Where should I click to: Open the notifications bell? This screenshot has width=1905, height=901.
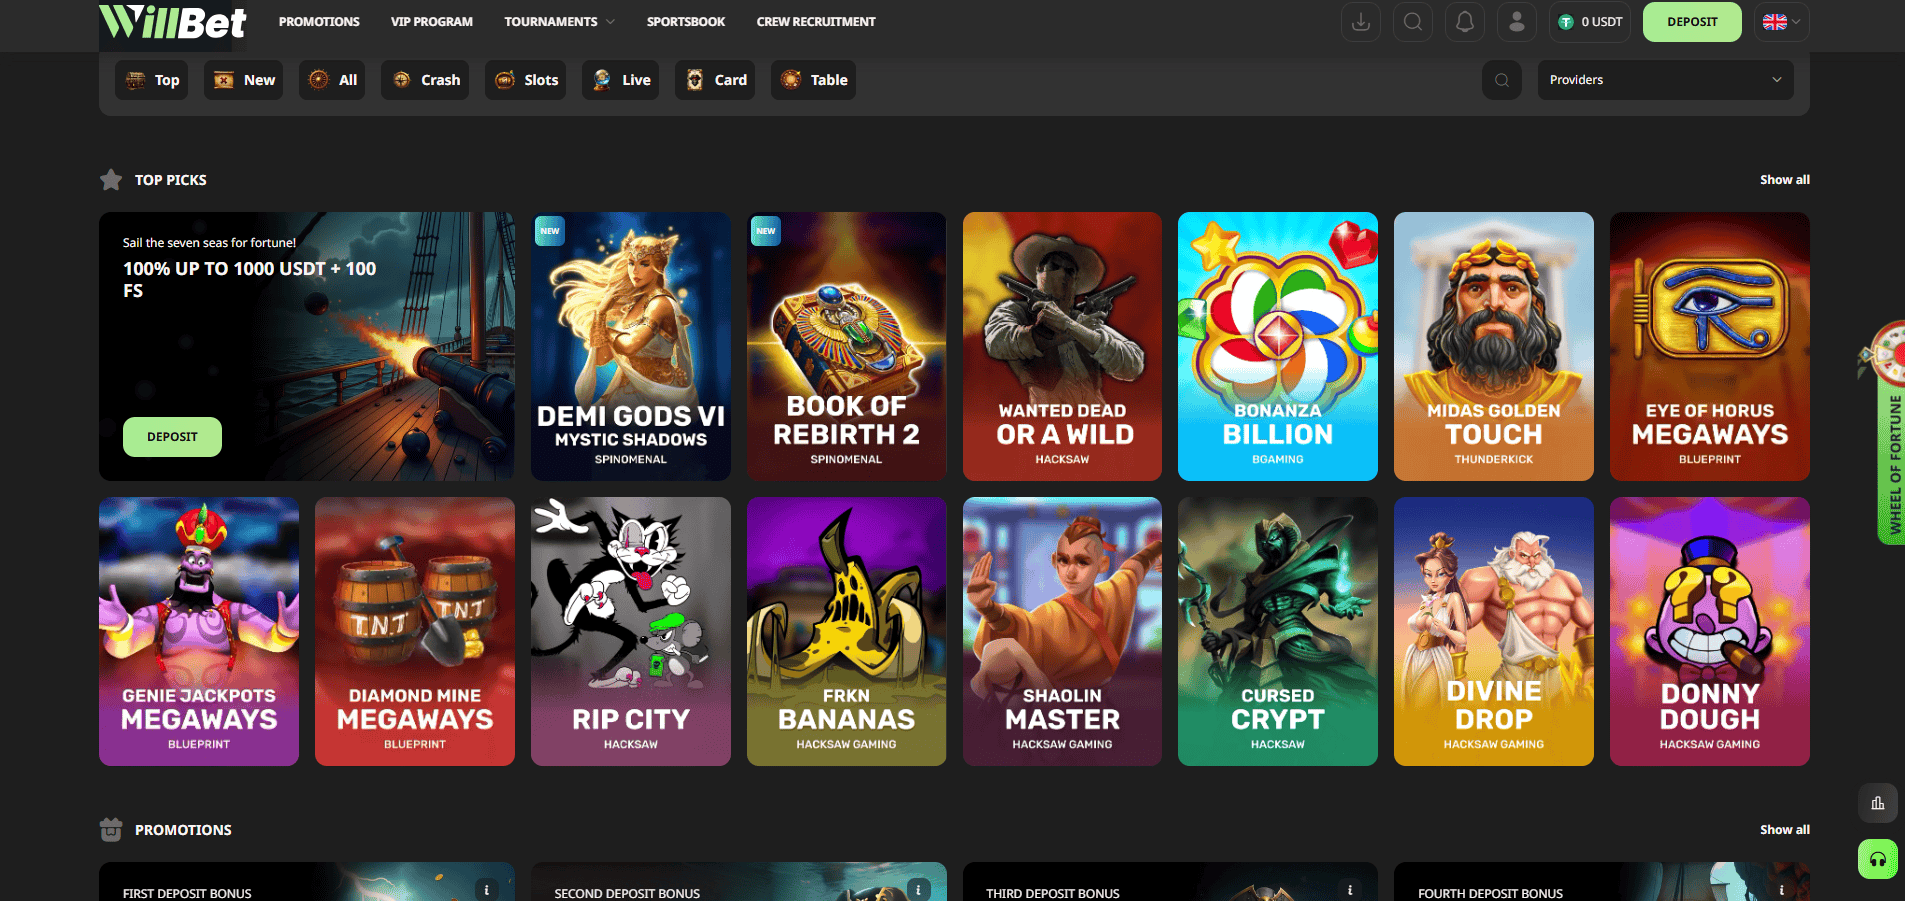pyautogui.click(x=1465, y=22)
